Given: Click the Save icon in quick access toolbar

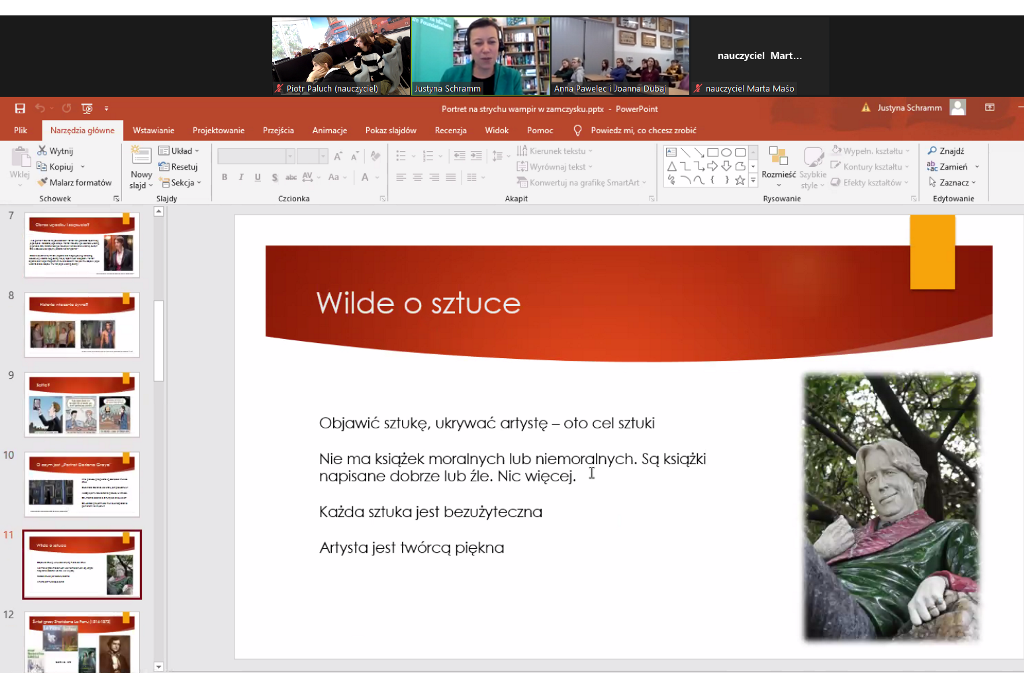Looking at the screenshot, I should click(x=19, y=109).
